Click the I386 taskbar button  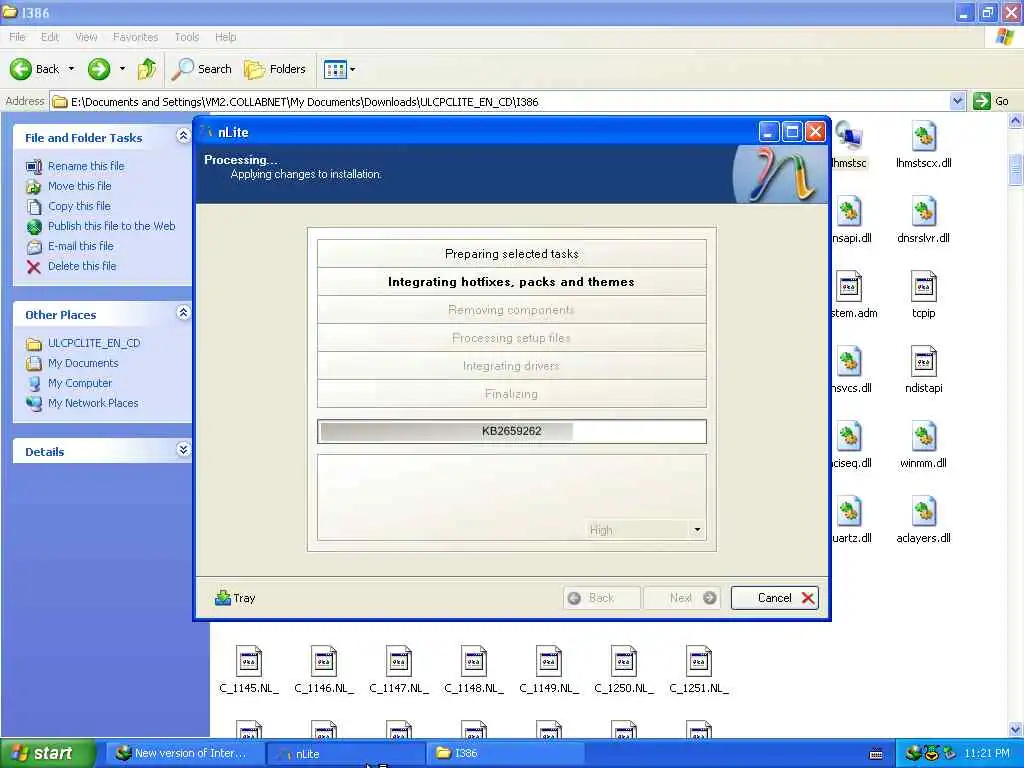point(504,753)
